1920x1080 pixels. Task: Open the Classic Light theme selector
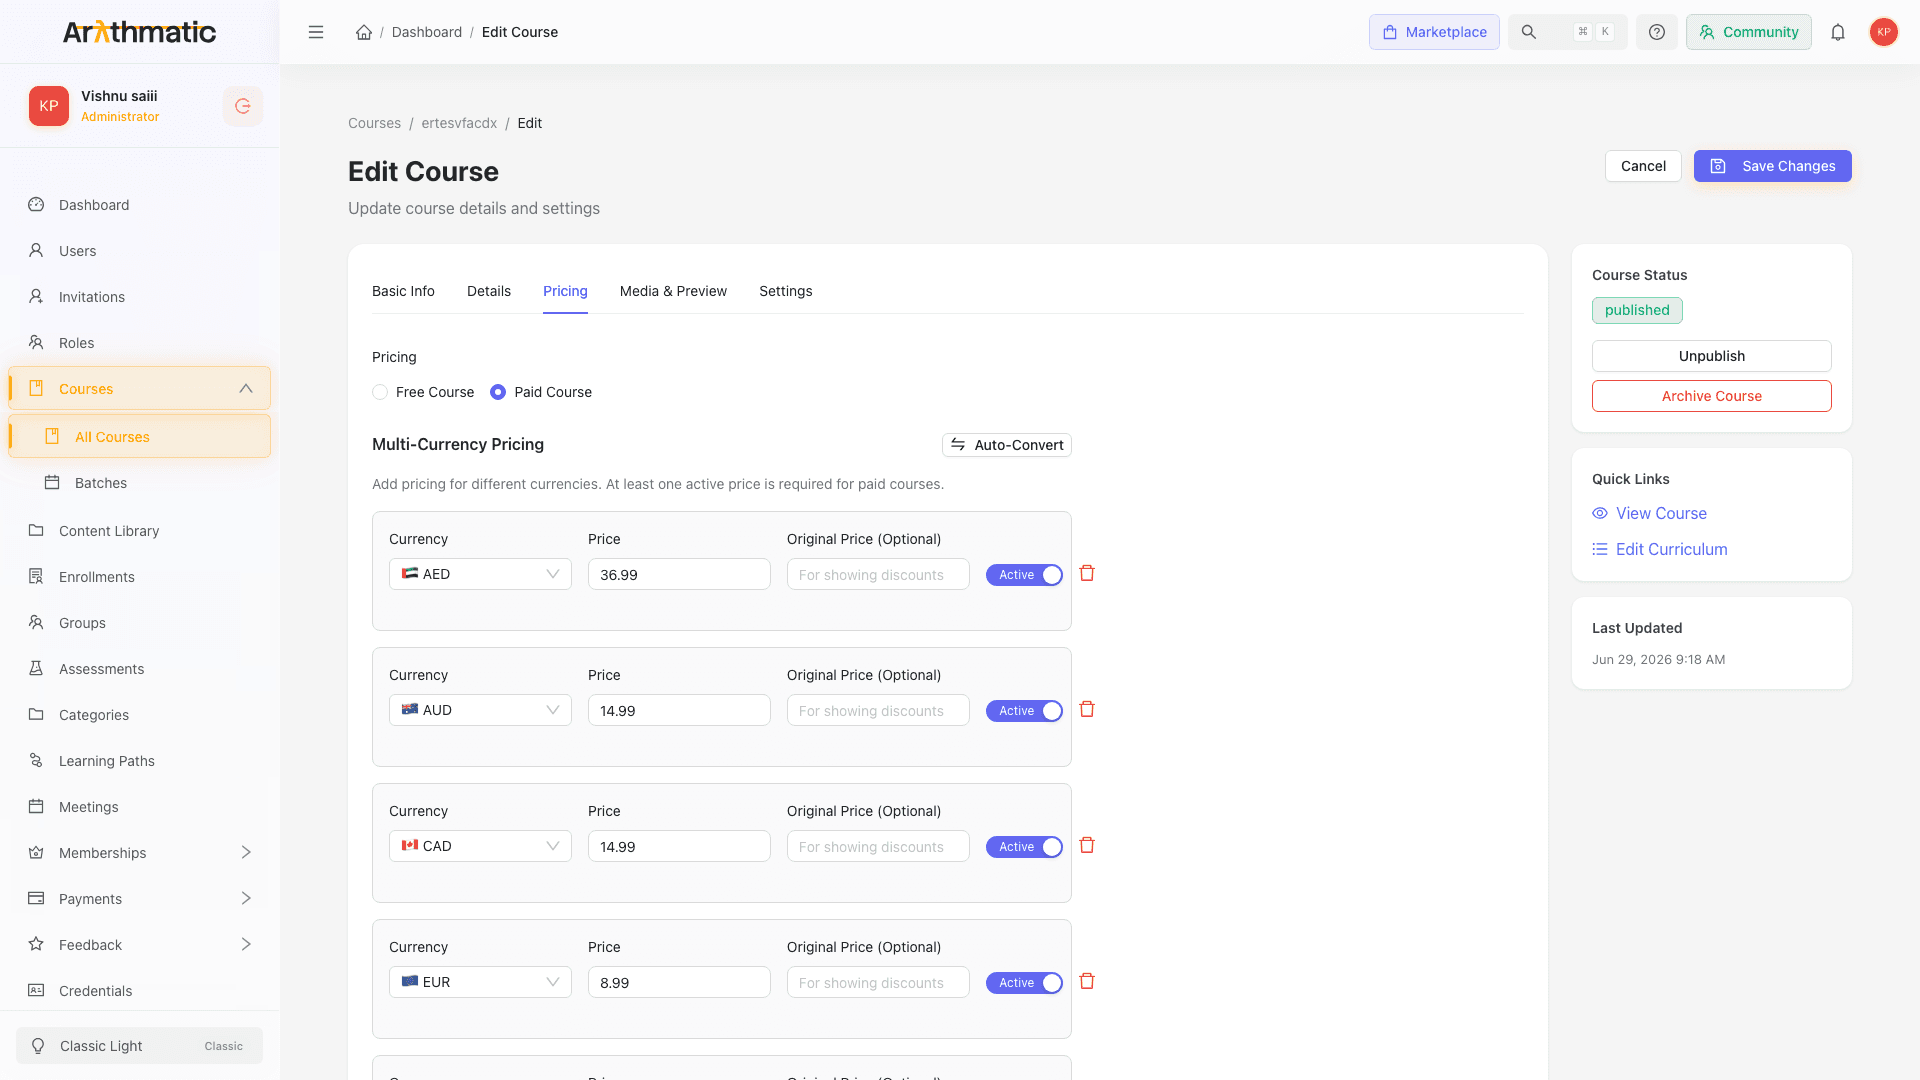(139, 1046)
